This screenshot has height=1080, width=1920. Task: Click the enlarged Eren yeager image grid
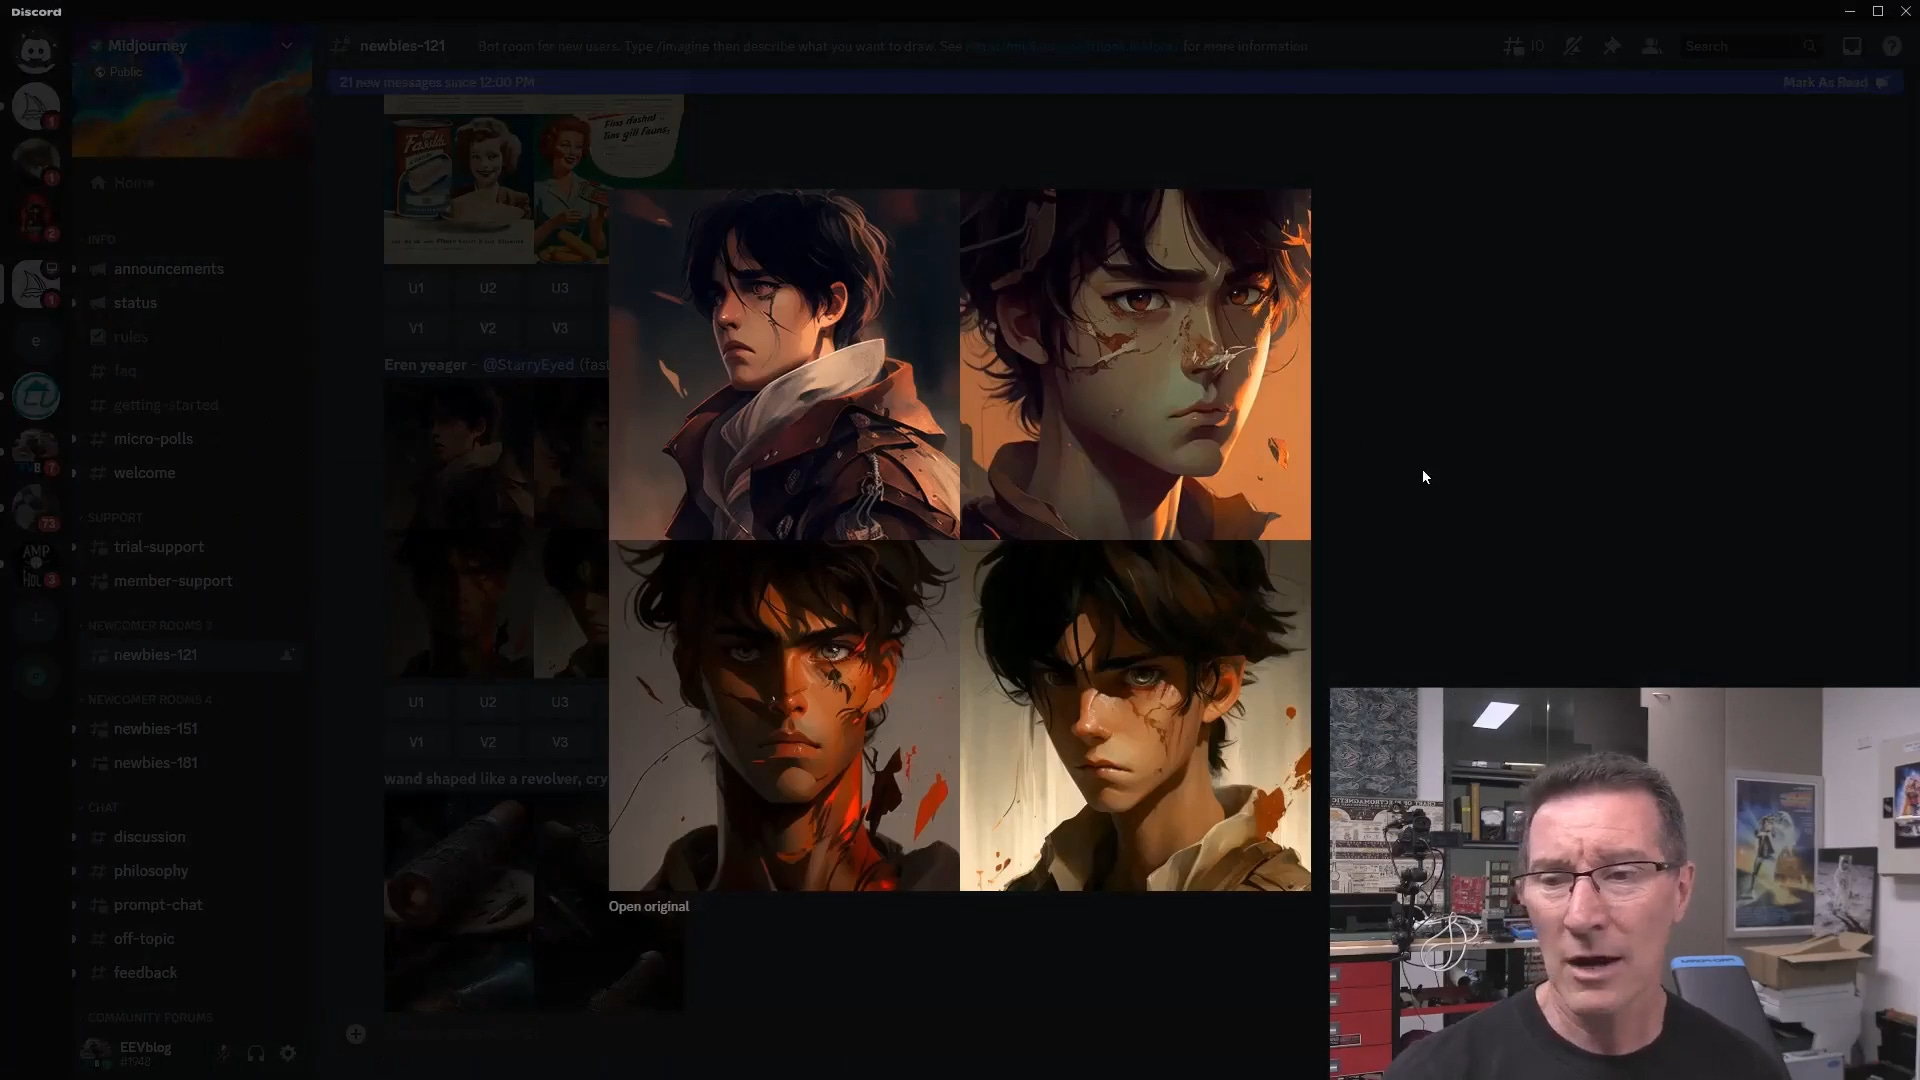coord(960,540)
